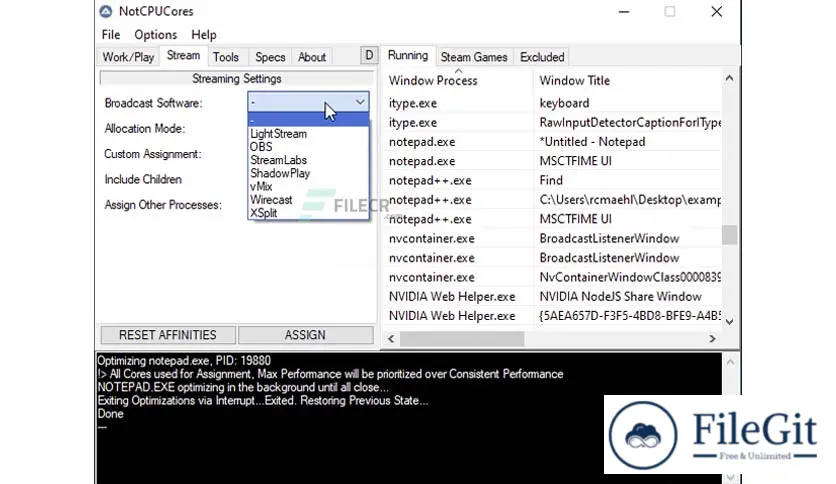Viewport: 836px width, 484px height.
Task: Select the notepad++.exe C:\Users\rcmaehl row
Action: pos(553,200)
